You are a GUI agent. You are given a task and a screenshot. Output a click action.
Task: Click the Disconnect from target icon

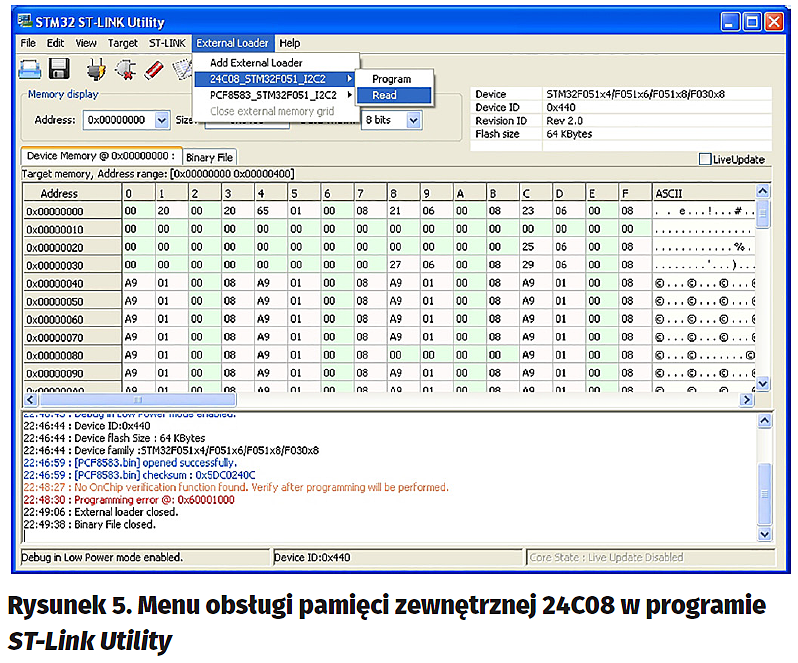click(125, 69)
